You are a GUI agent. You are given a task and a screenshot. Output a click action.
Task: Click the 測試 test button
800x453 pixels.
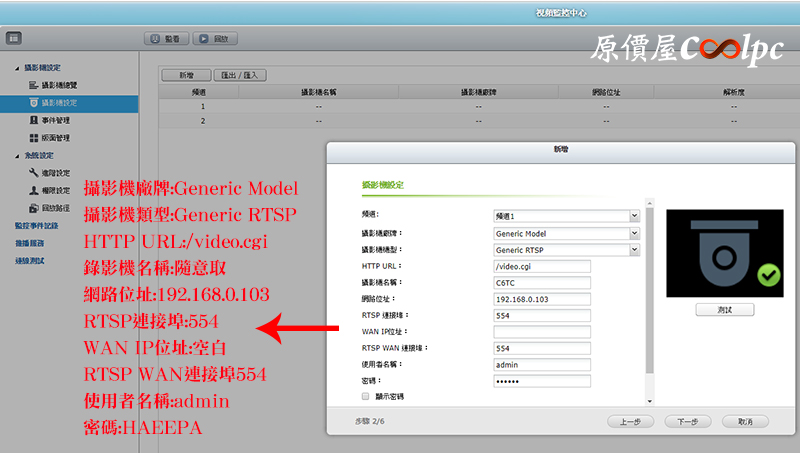tap(724, 310)
